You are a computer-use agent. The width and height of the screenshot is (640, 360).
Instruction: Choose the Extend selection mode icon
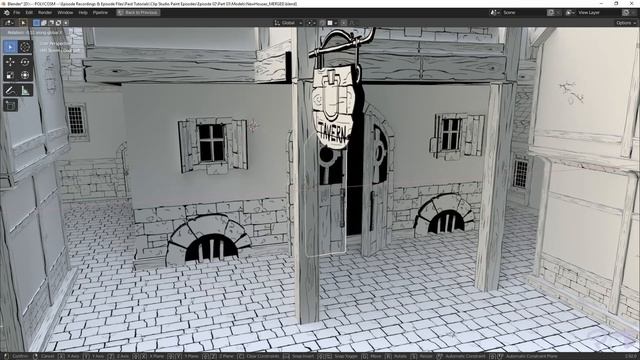click(44, 23)
